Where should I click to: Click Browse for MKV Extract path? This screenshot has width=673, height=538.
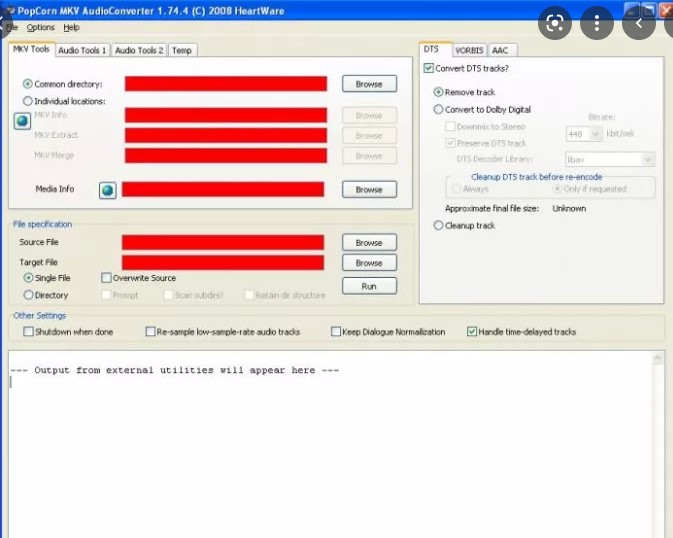pos(369,136)
